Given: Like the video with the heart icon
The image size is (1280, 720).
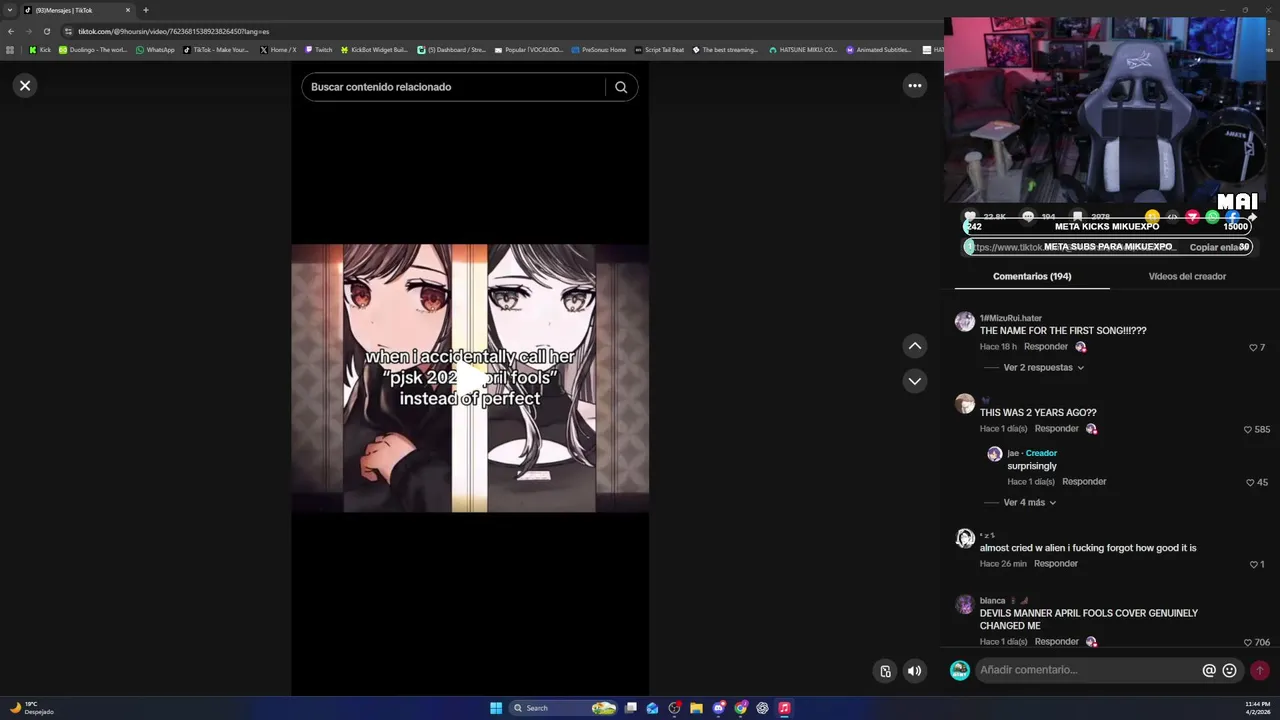Looking at the screenshot, I should tap(970, 217).
